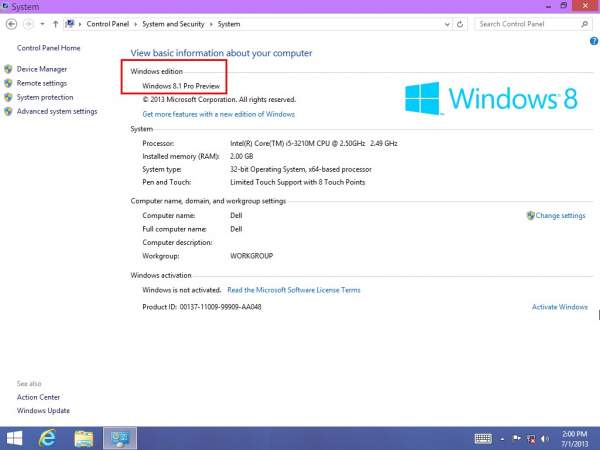The height and width of the screenshot is (450, 600).
Task: Open Advanced system settings
Action: coord(57,111)
